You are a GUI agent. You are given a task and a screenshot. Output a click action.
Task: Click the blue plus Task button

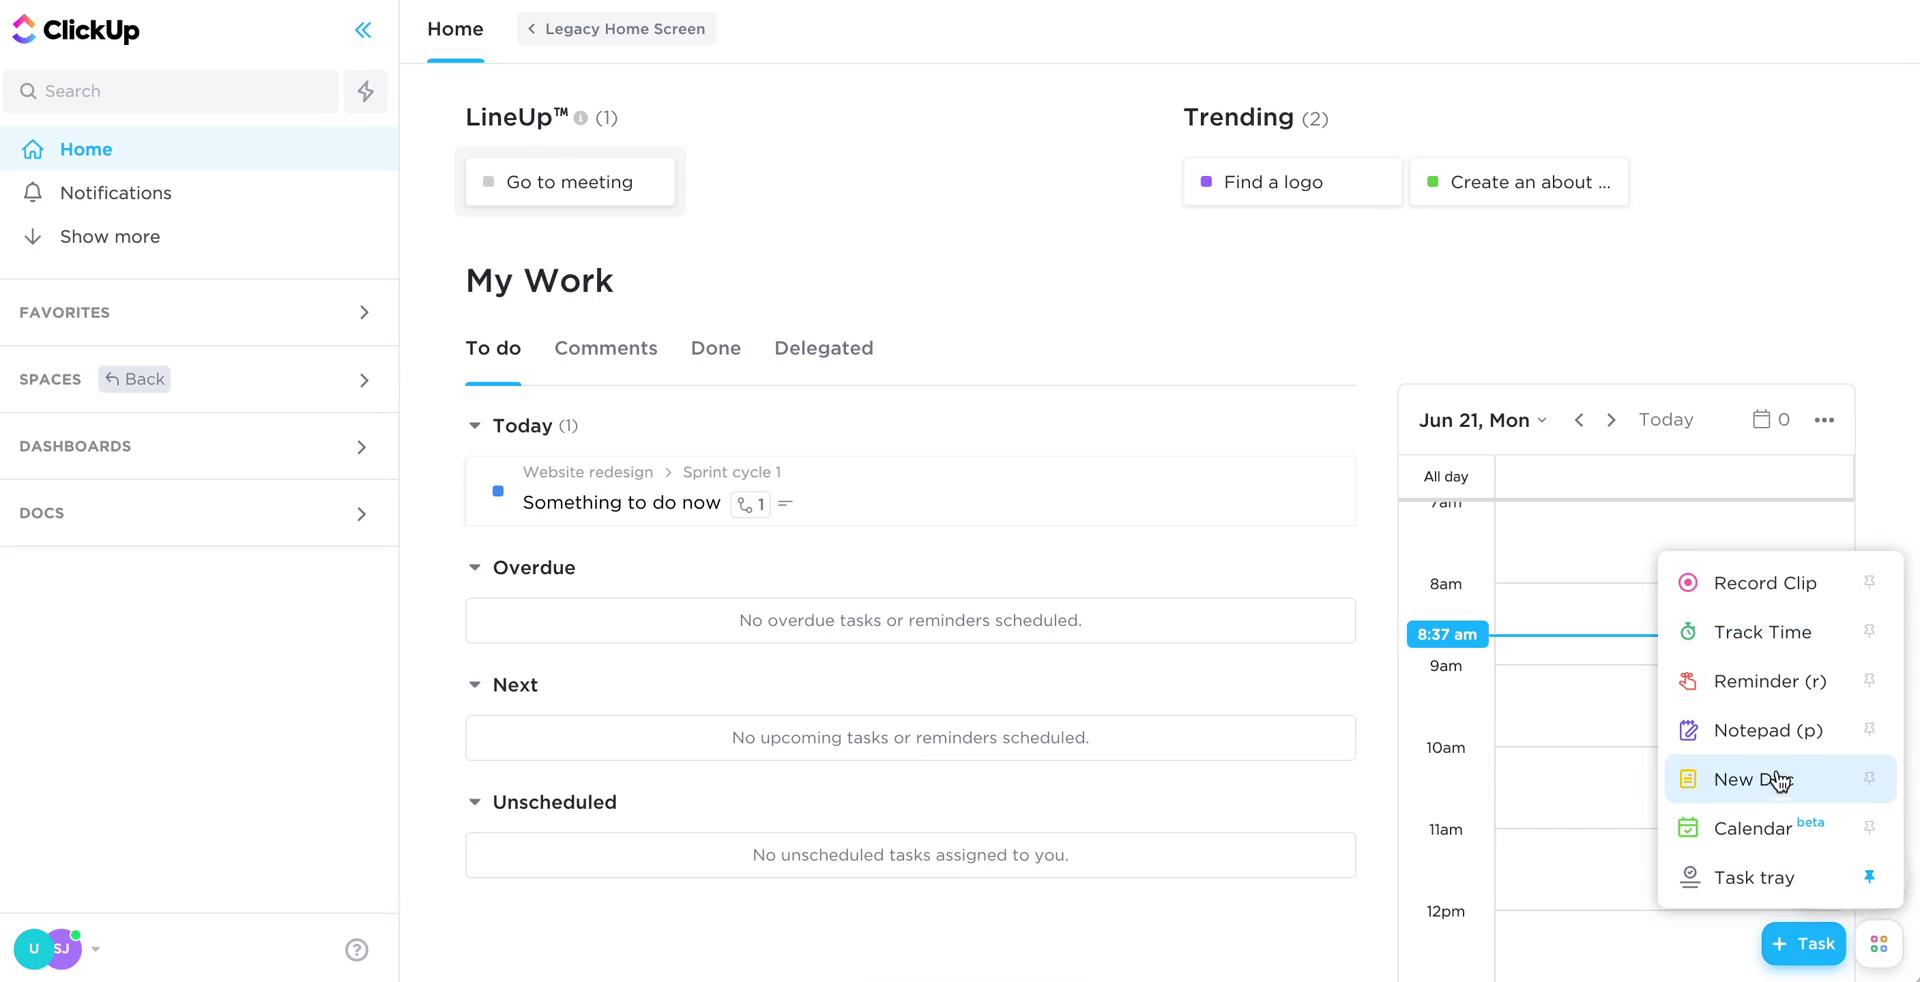click(1804, 944)
